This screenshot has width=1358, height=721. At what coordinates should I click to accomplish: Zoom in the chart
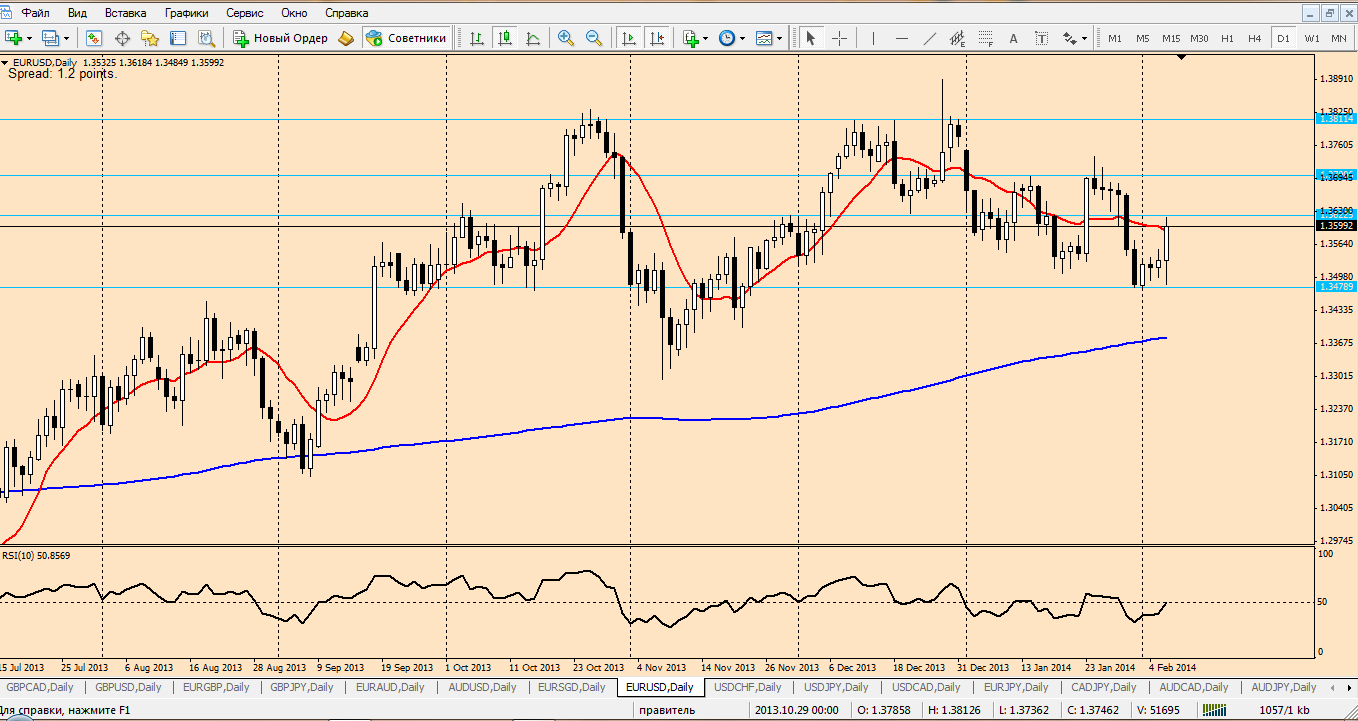coord(566,38)
